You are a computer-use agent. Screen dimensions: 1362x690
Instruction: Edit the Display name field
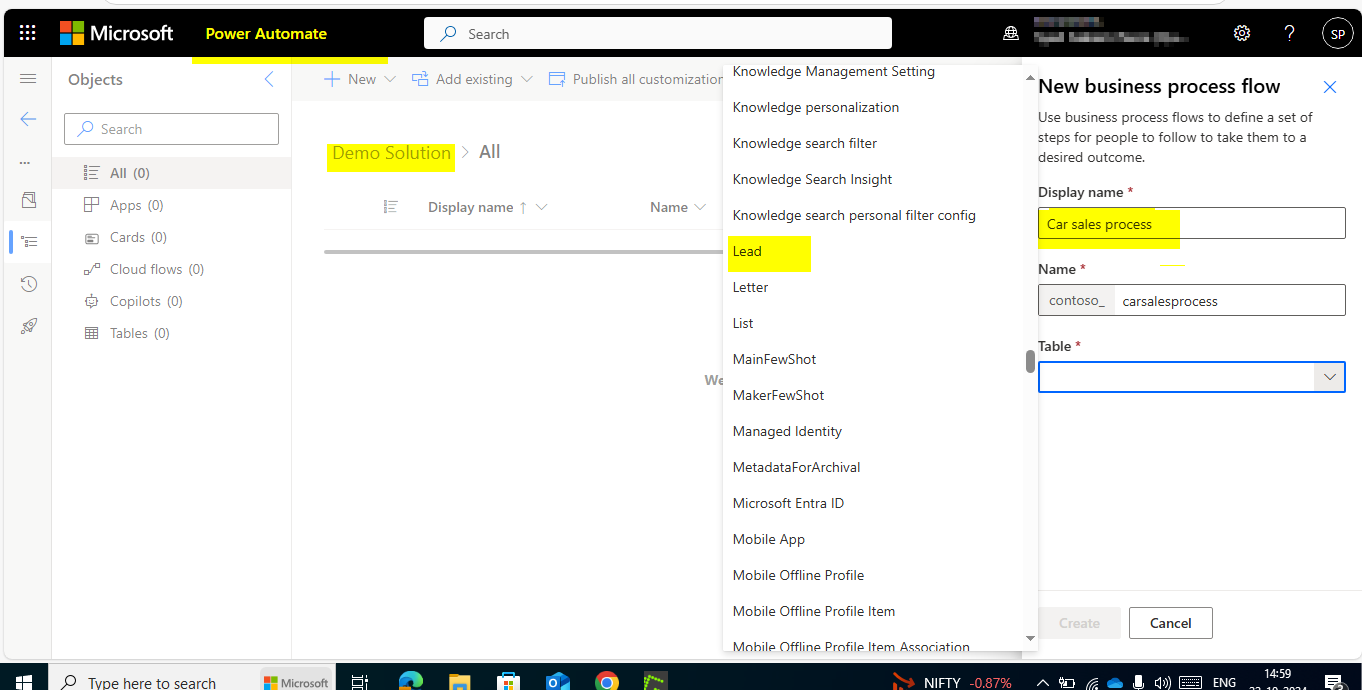(1192, 223)
